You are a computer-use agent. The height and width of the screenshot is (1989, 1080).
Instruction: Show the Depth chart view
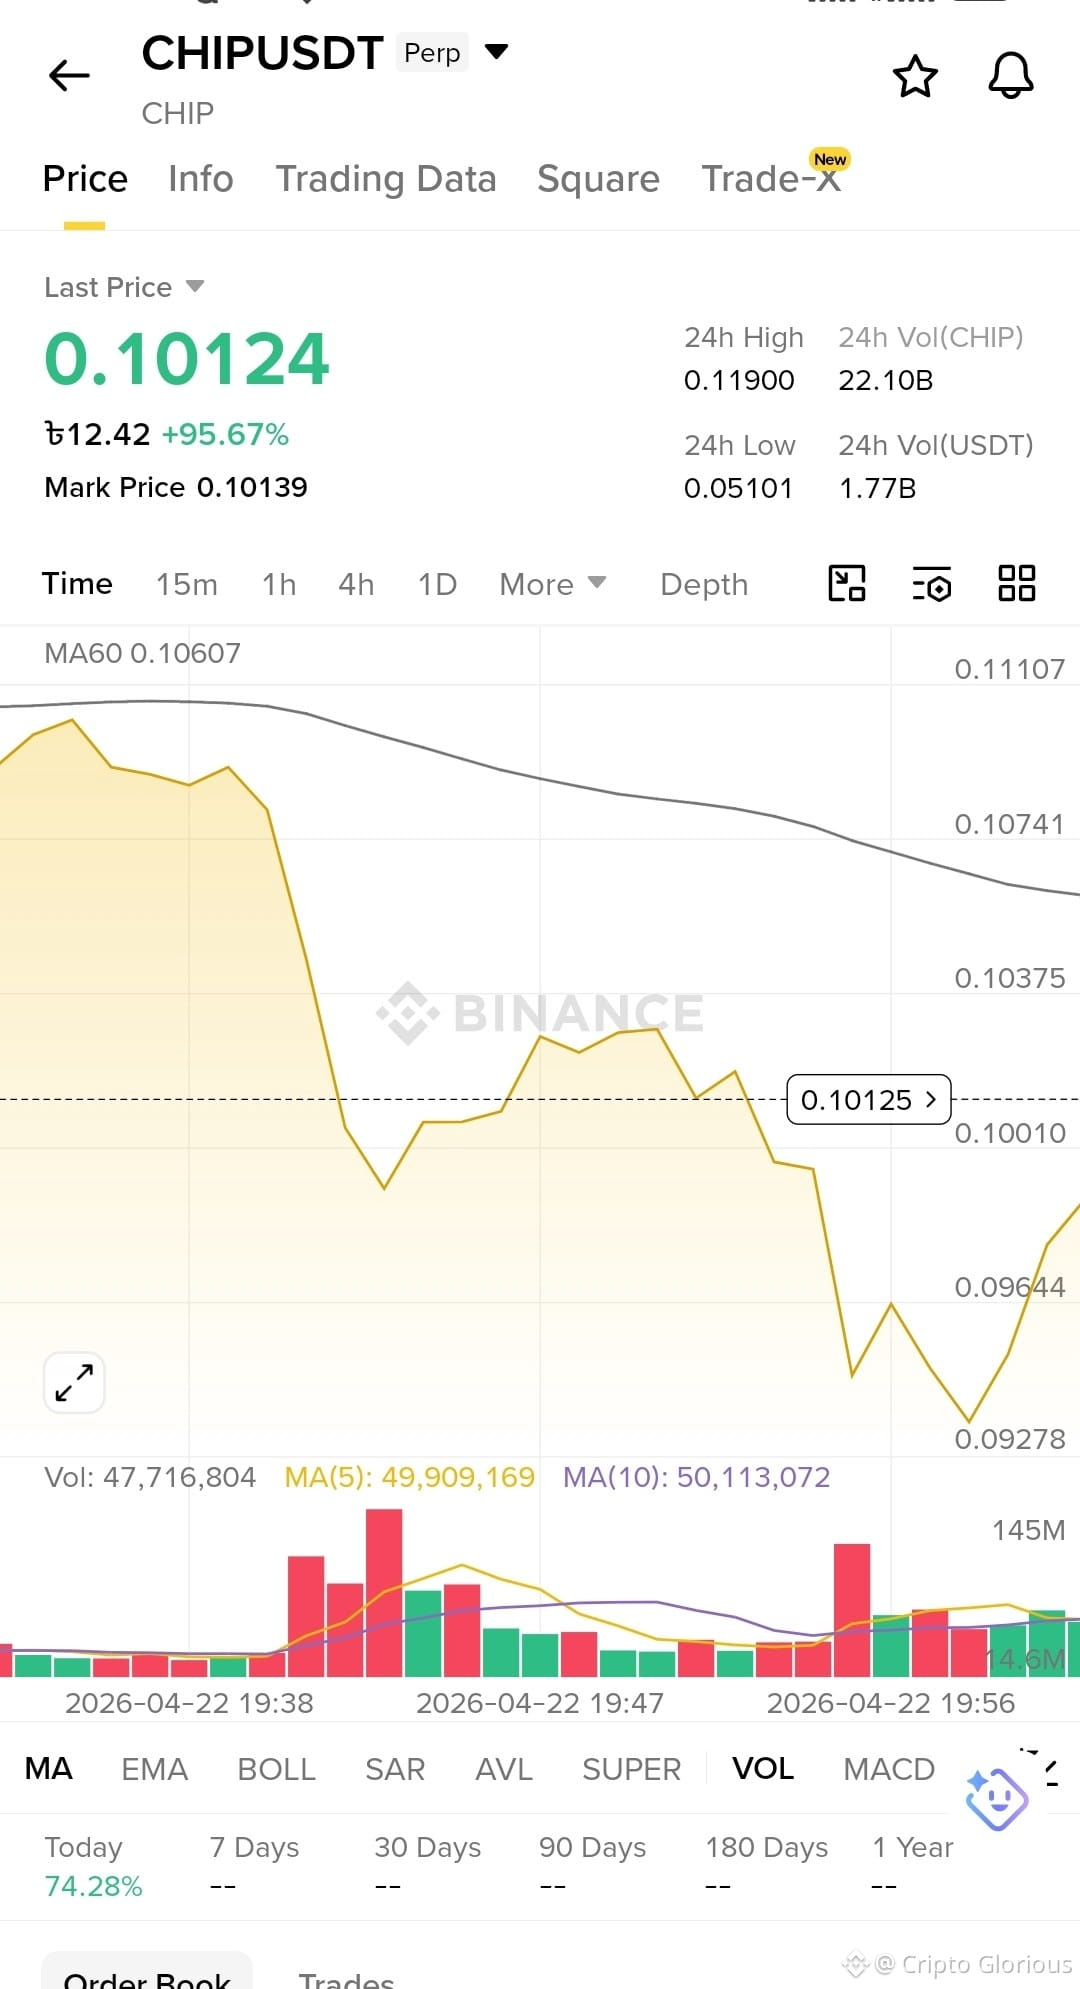tap(704, 584)
